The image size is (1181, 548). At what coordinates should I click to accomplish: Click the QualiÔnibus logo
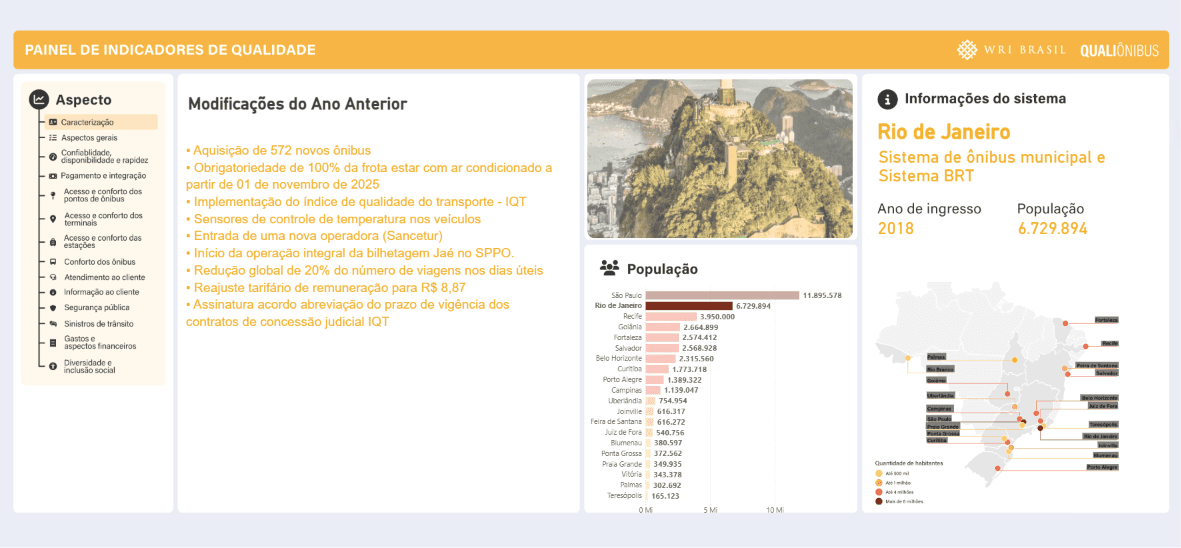(1119, 50)
